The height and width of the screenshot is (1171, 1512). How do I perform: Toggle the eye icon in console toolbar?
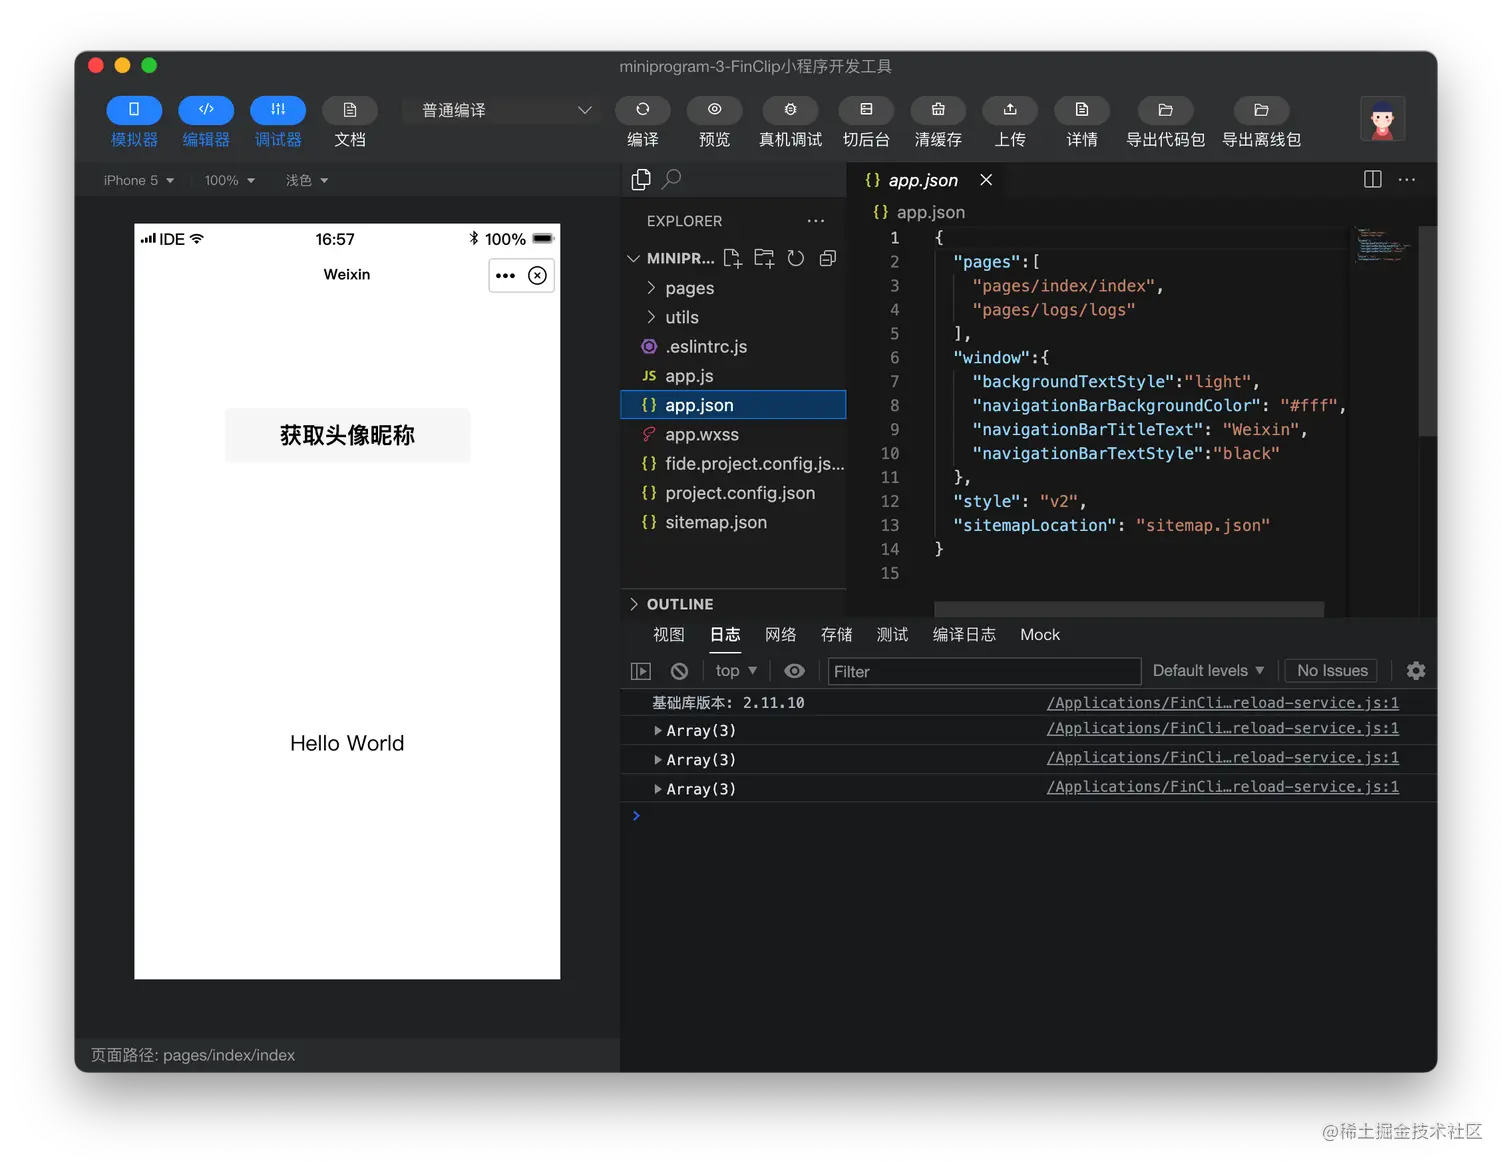(x=794, y=670)
